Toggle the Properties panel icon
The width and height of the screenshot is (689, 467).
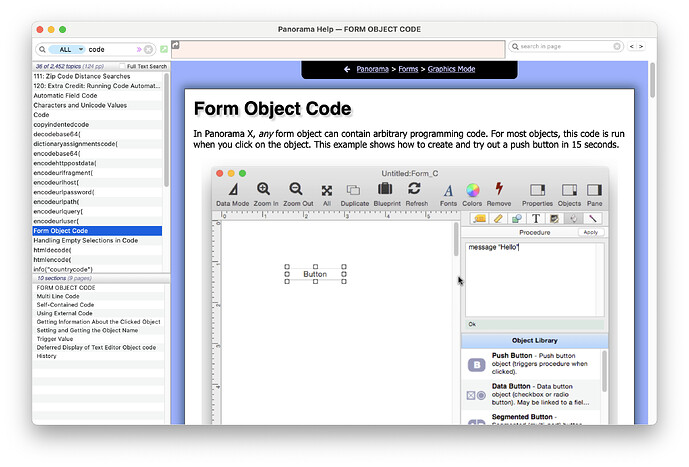pyautogui.click(x=537, y=190)
